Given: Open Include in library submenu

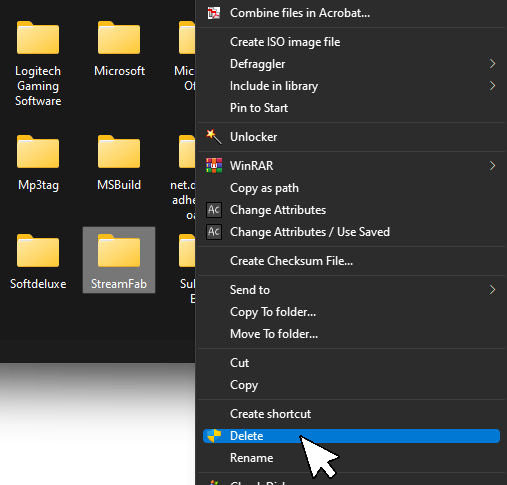Looking at the screenshot, I should click(x=351, y=86).
